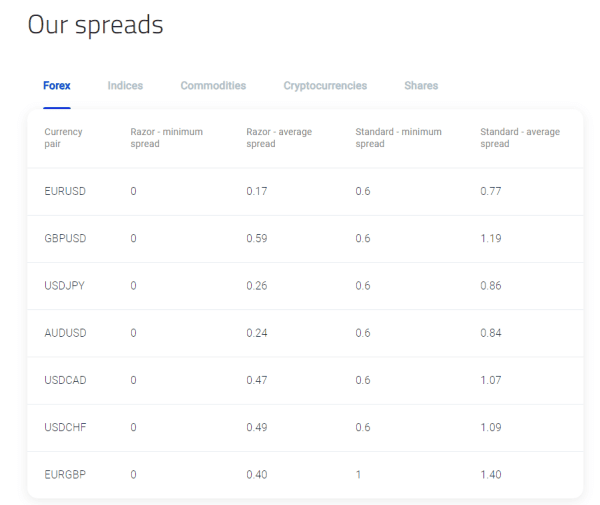
Task: Switch to the Cryptocurrencies tab
Action: pos(325,86)
